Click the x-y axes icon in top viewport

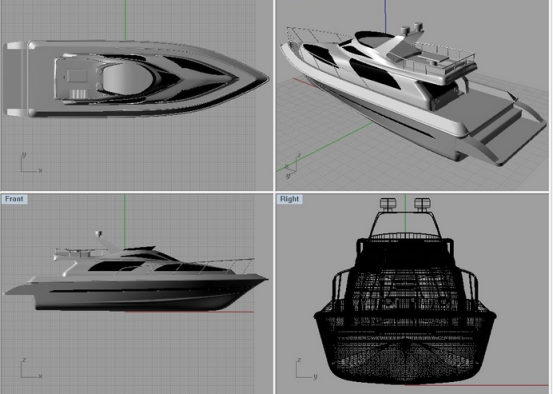pos(31,163)
